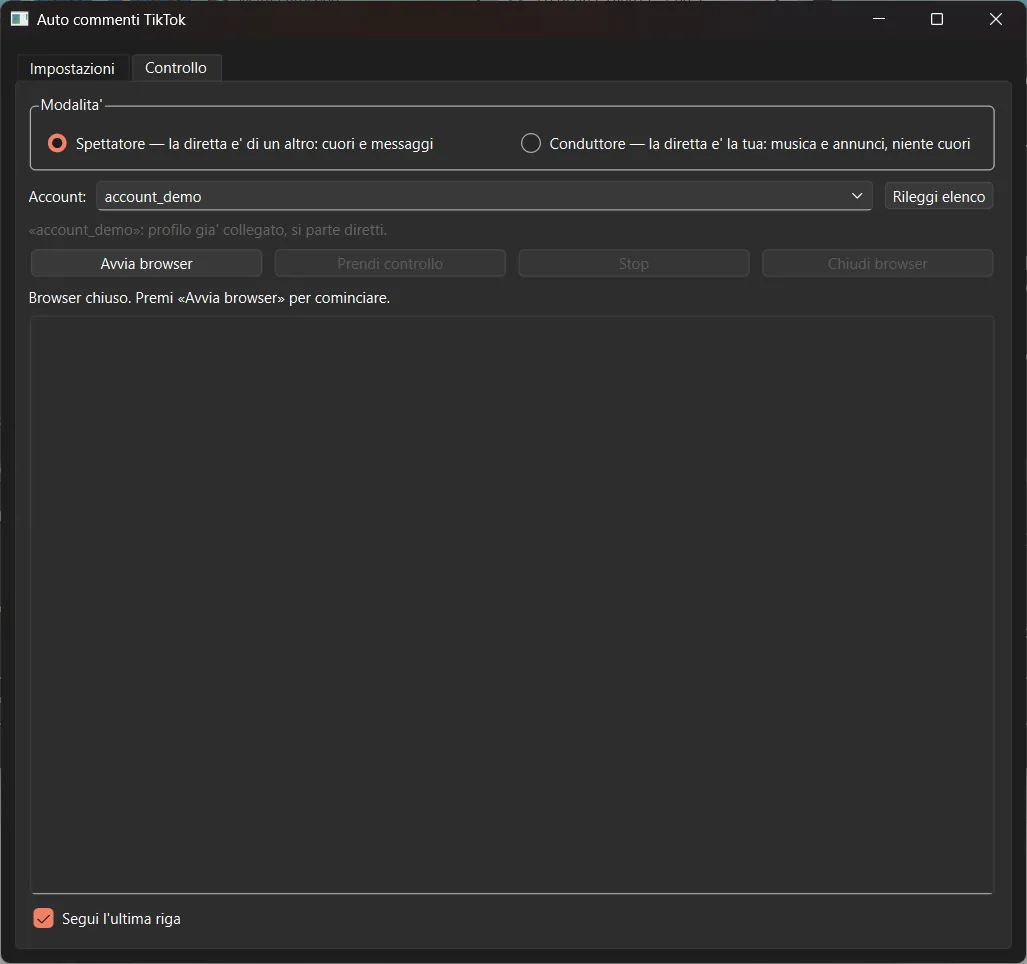1027x964 pixels.
Task: Click the app icon in the title bar
Action: (20, 19)
